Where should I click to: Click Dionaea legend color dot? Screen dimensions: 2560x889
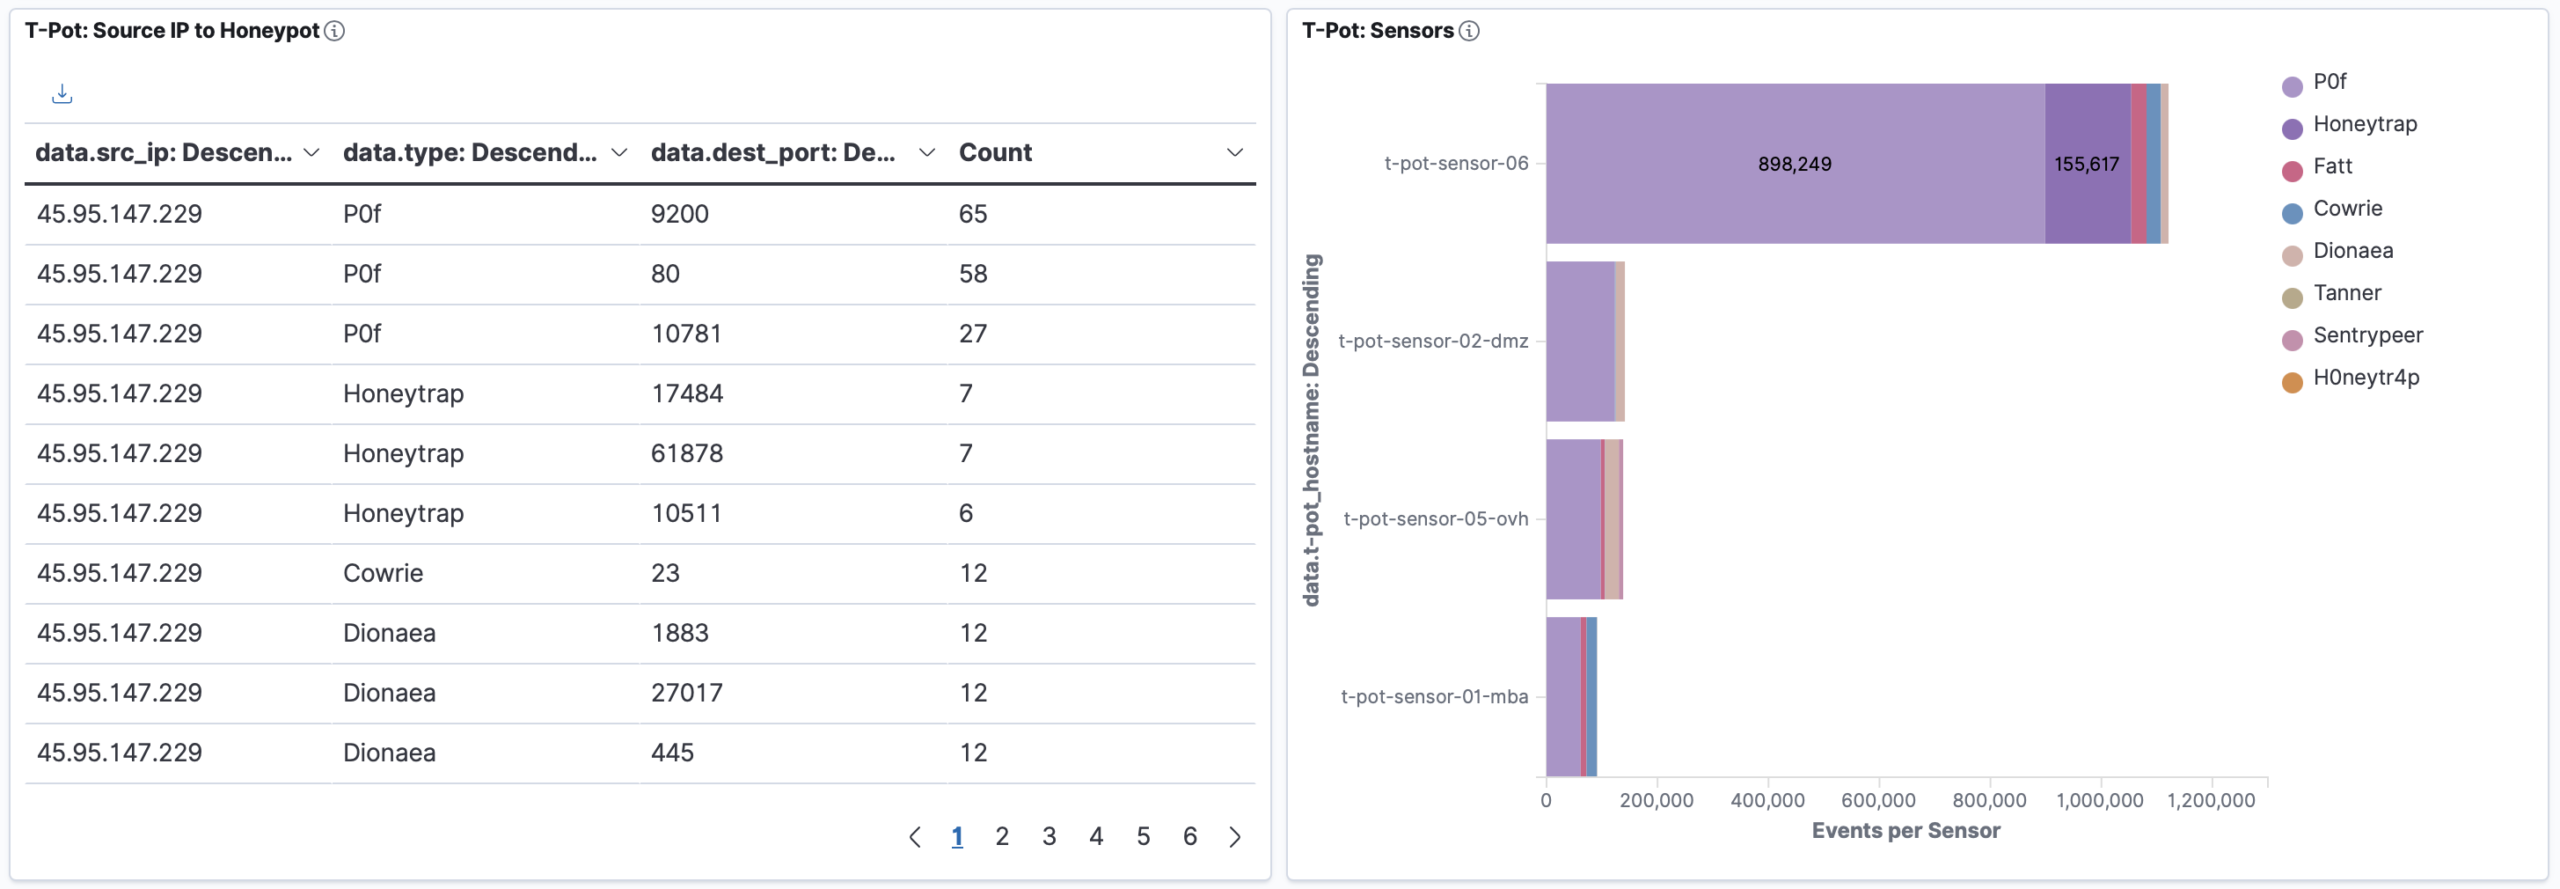pos(2292,256)
